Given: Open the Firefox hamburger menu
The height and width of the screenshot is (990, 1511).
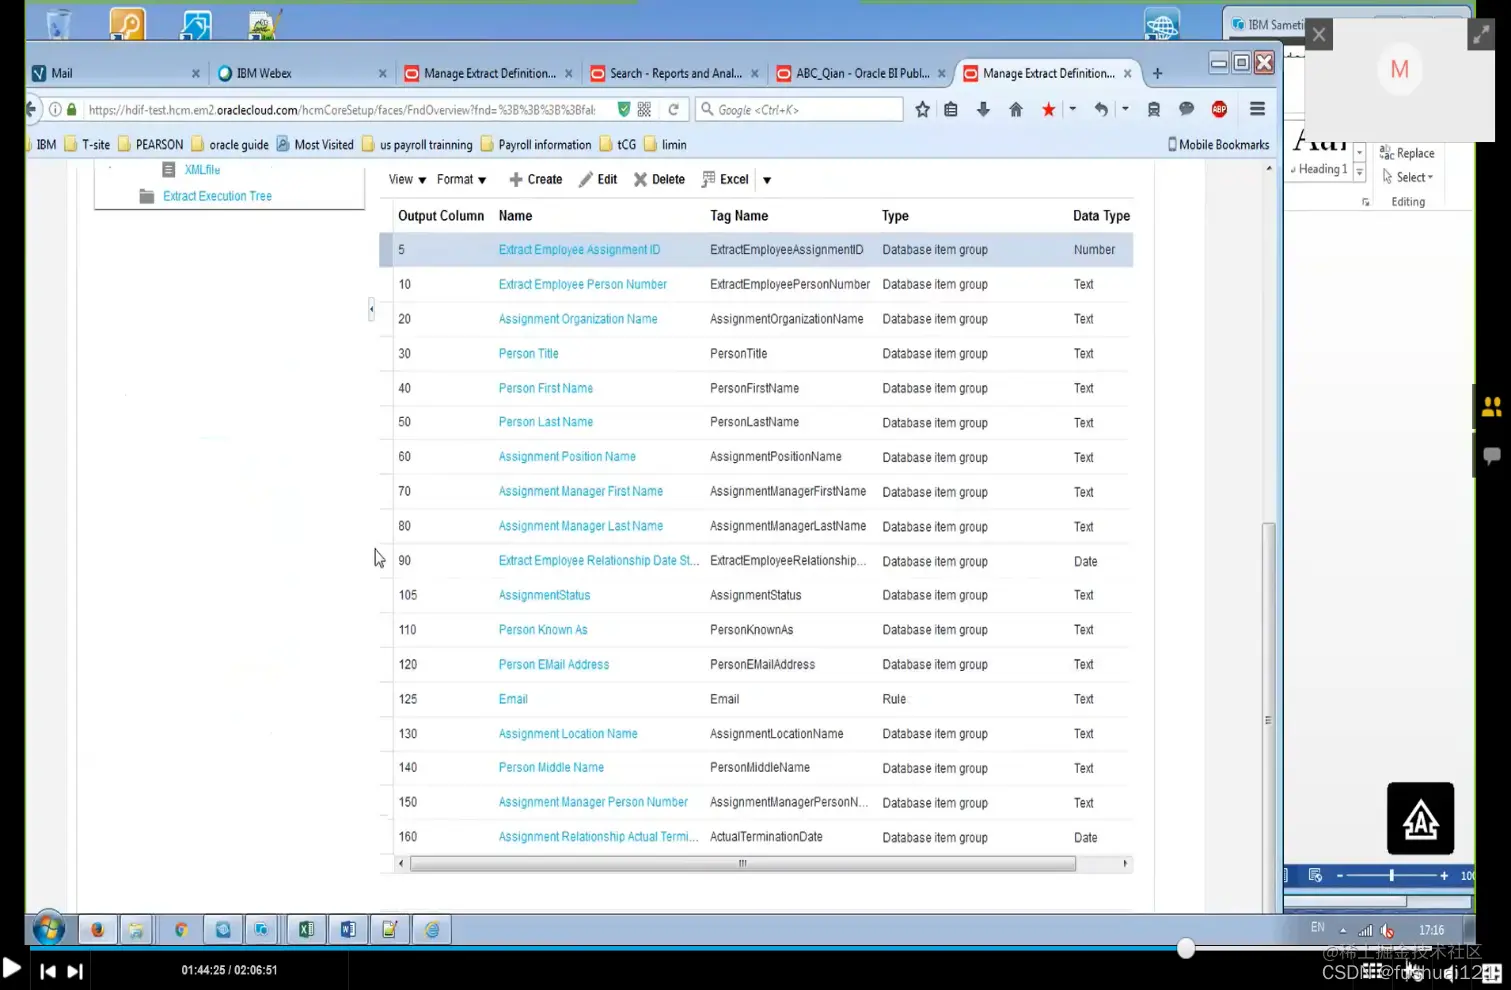Looking at the screenshot, I should click(1258, 109).
